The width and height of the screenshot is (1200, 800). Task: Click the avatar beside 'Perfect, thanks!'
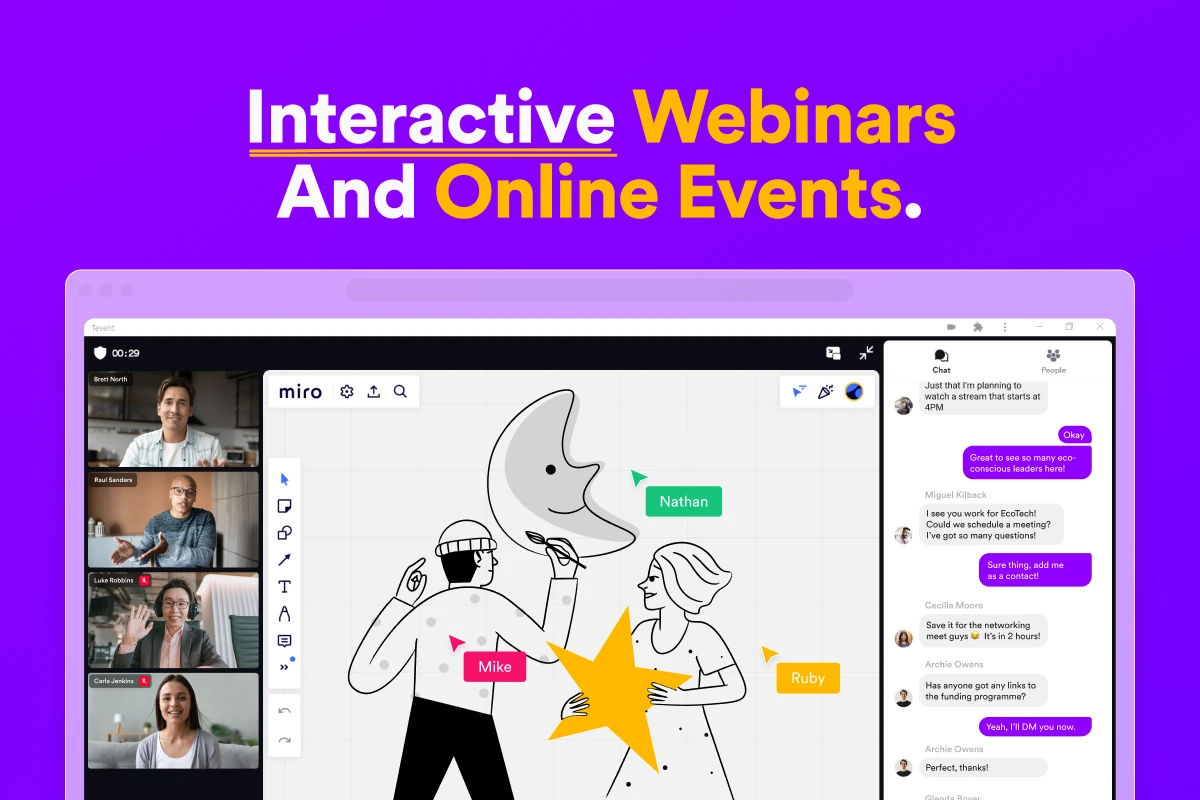[x=904, y=768]
